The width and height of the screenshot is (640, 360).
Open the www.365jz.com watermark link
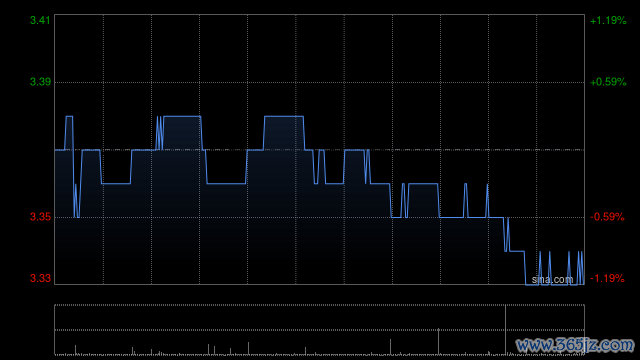(575, 345)
